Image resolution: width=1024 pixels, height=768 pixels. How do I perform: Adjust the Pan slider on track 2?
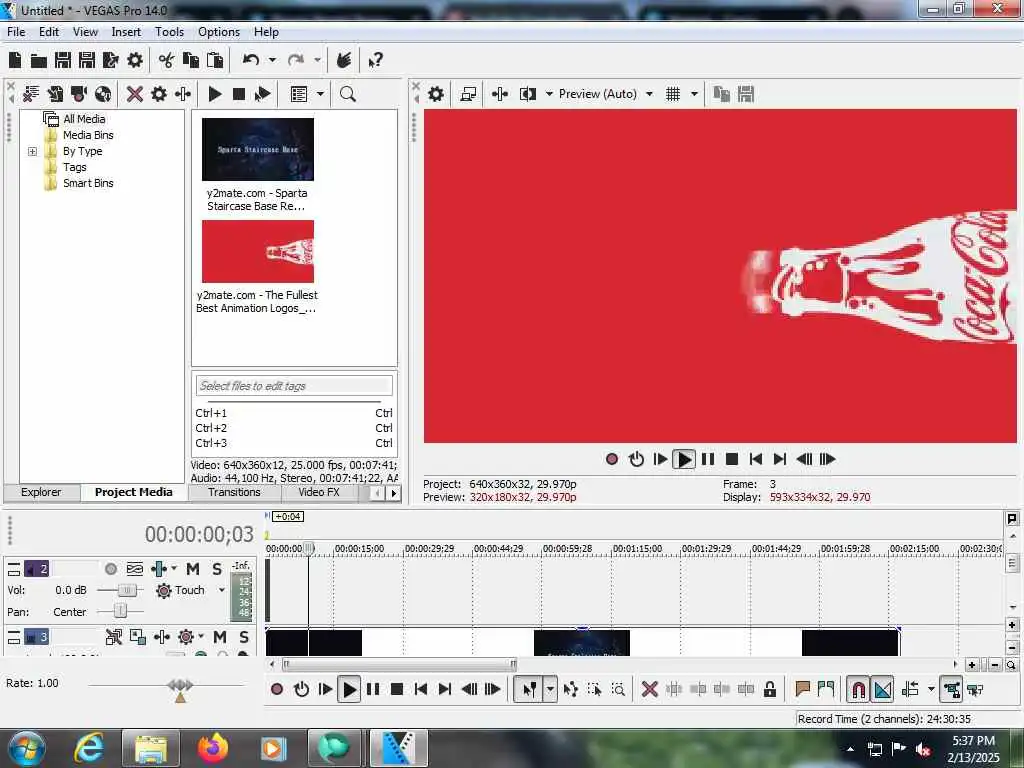(120, 611)
